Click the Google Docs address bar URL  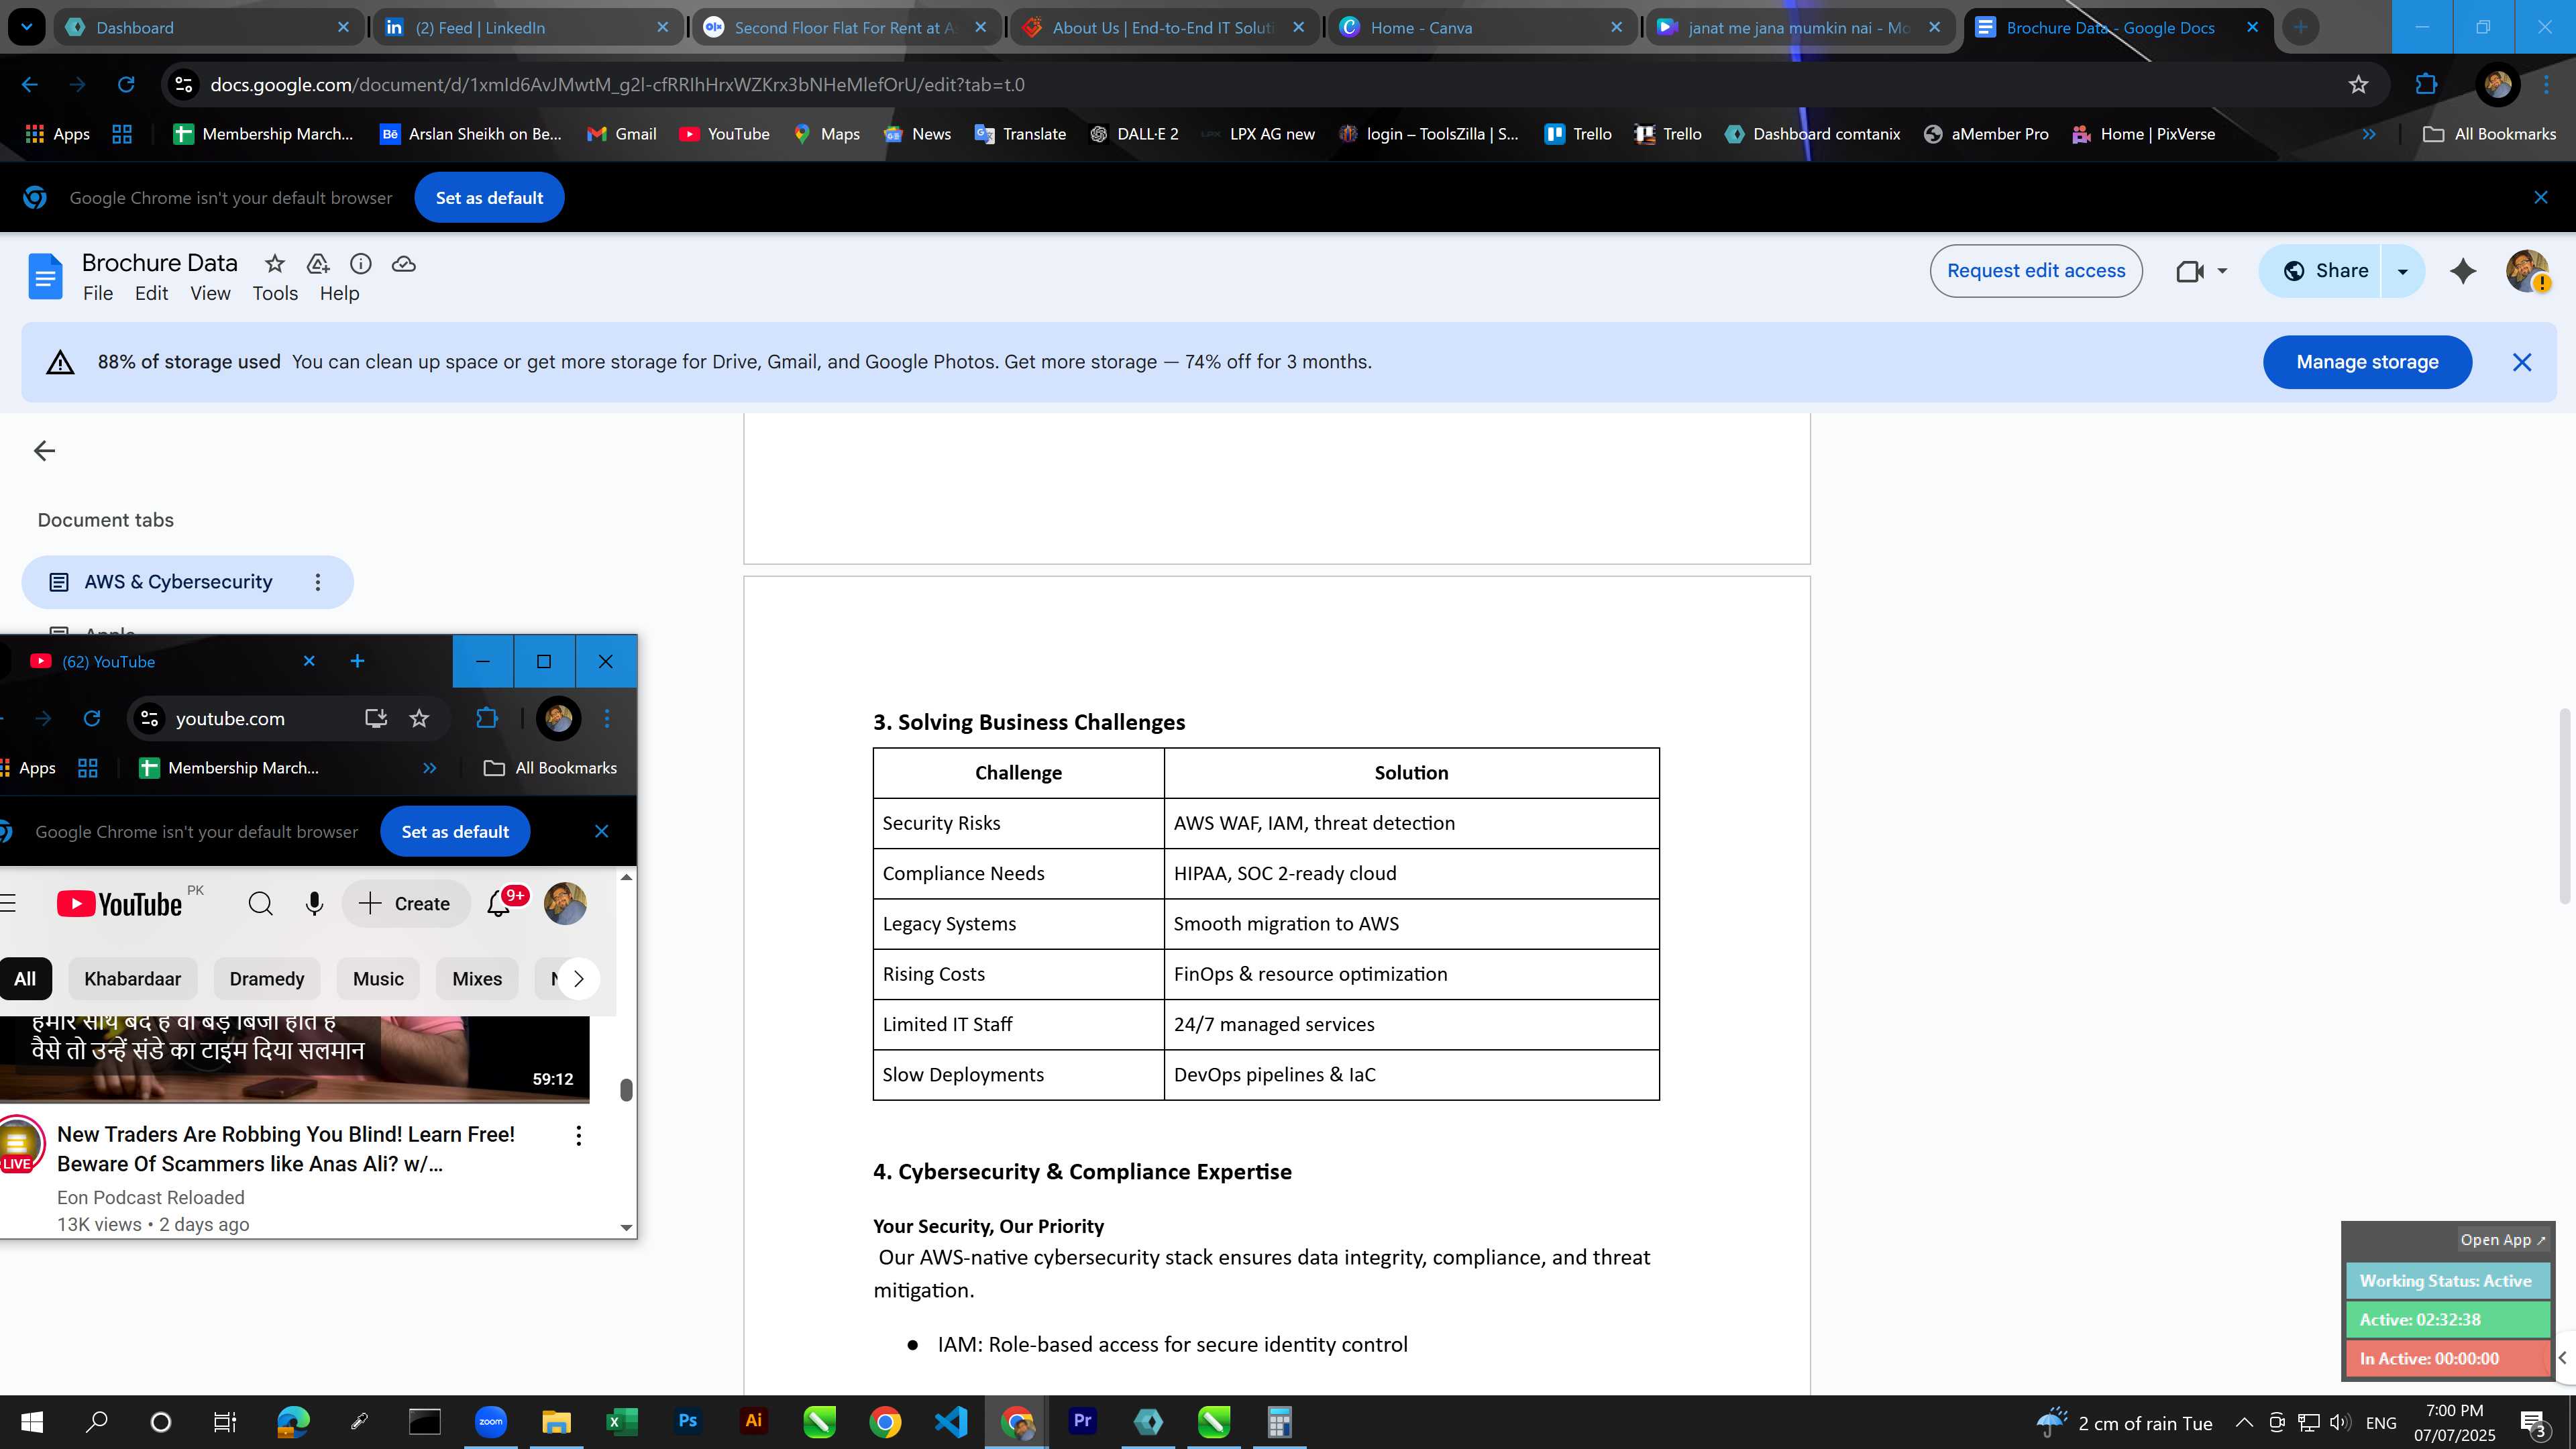coord(617,85)
